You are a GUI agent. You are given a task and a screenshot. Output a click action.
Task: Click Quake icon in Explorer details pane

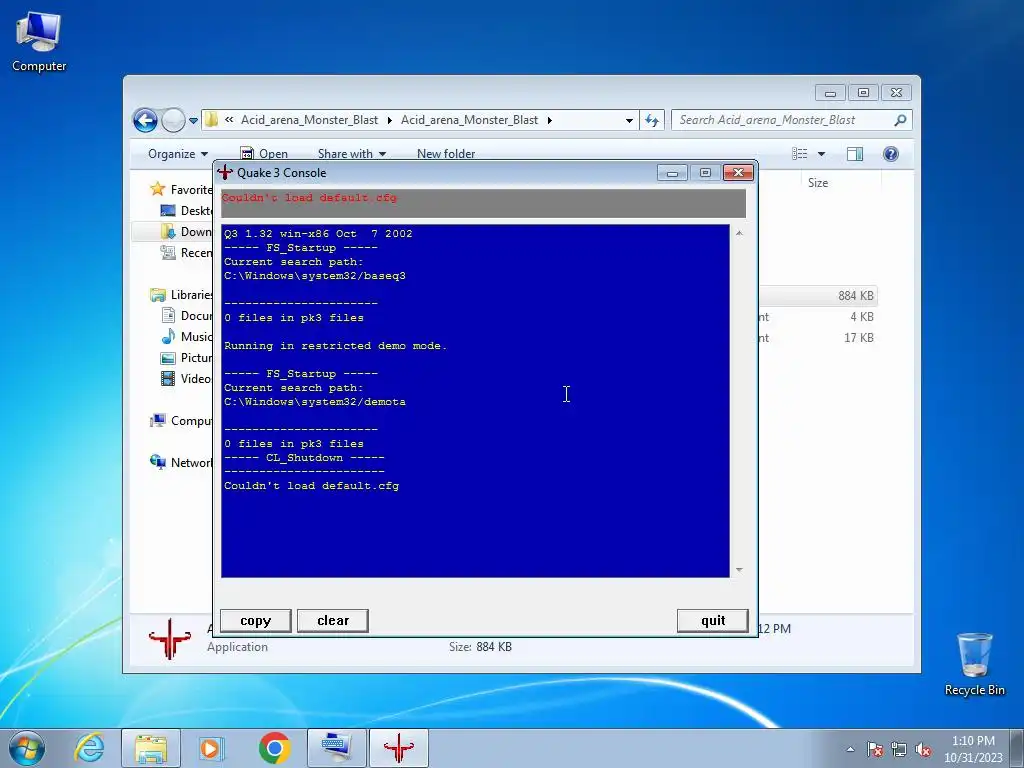(x=170, y=638)
